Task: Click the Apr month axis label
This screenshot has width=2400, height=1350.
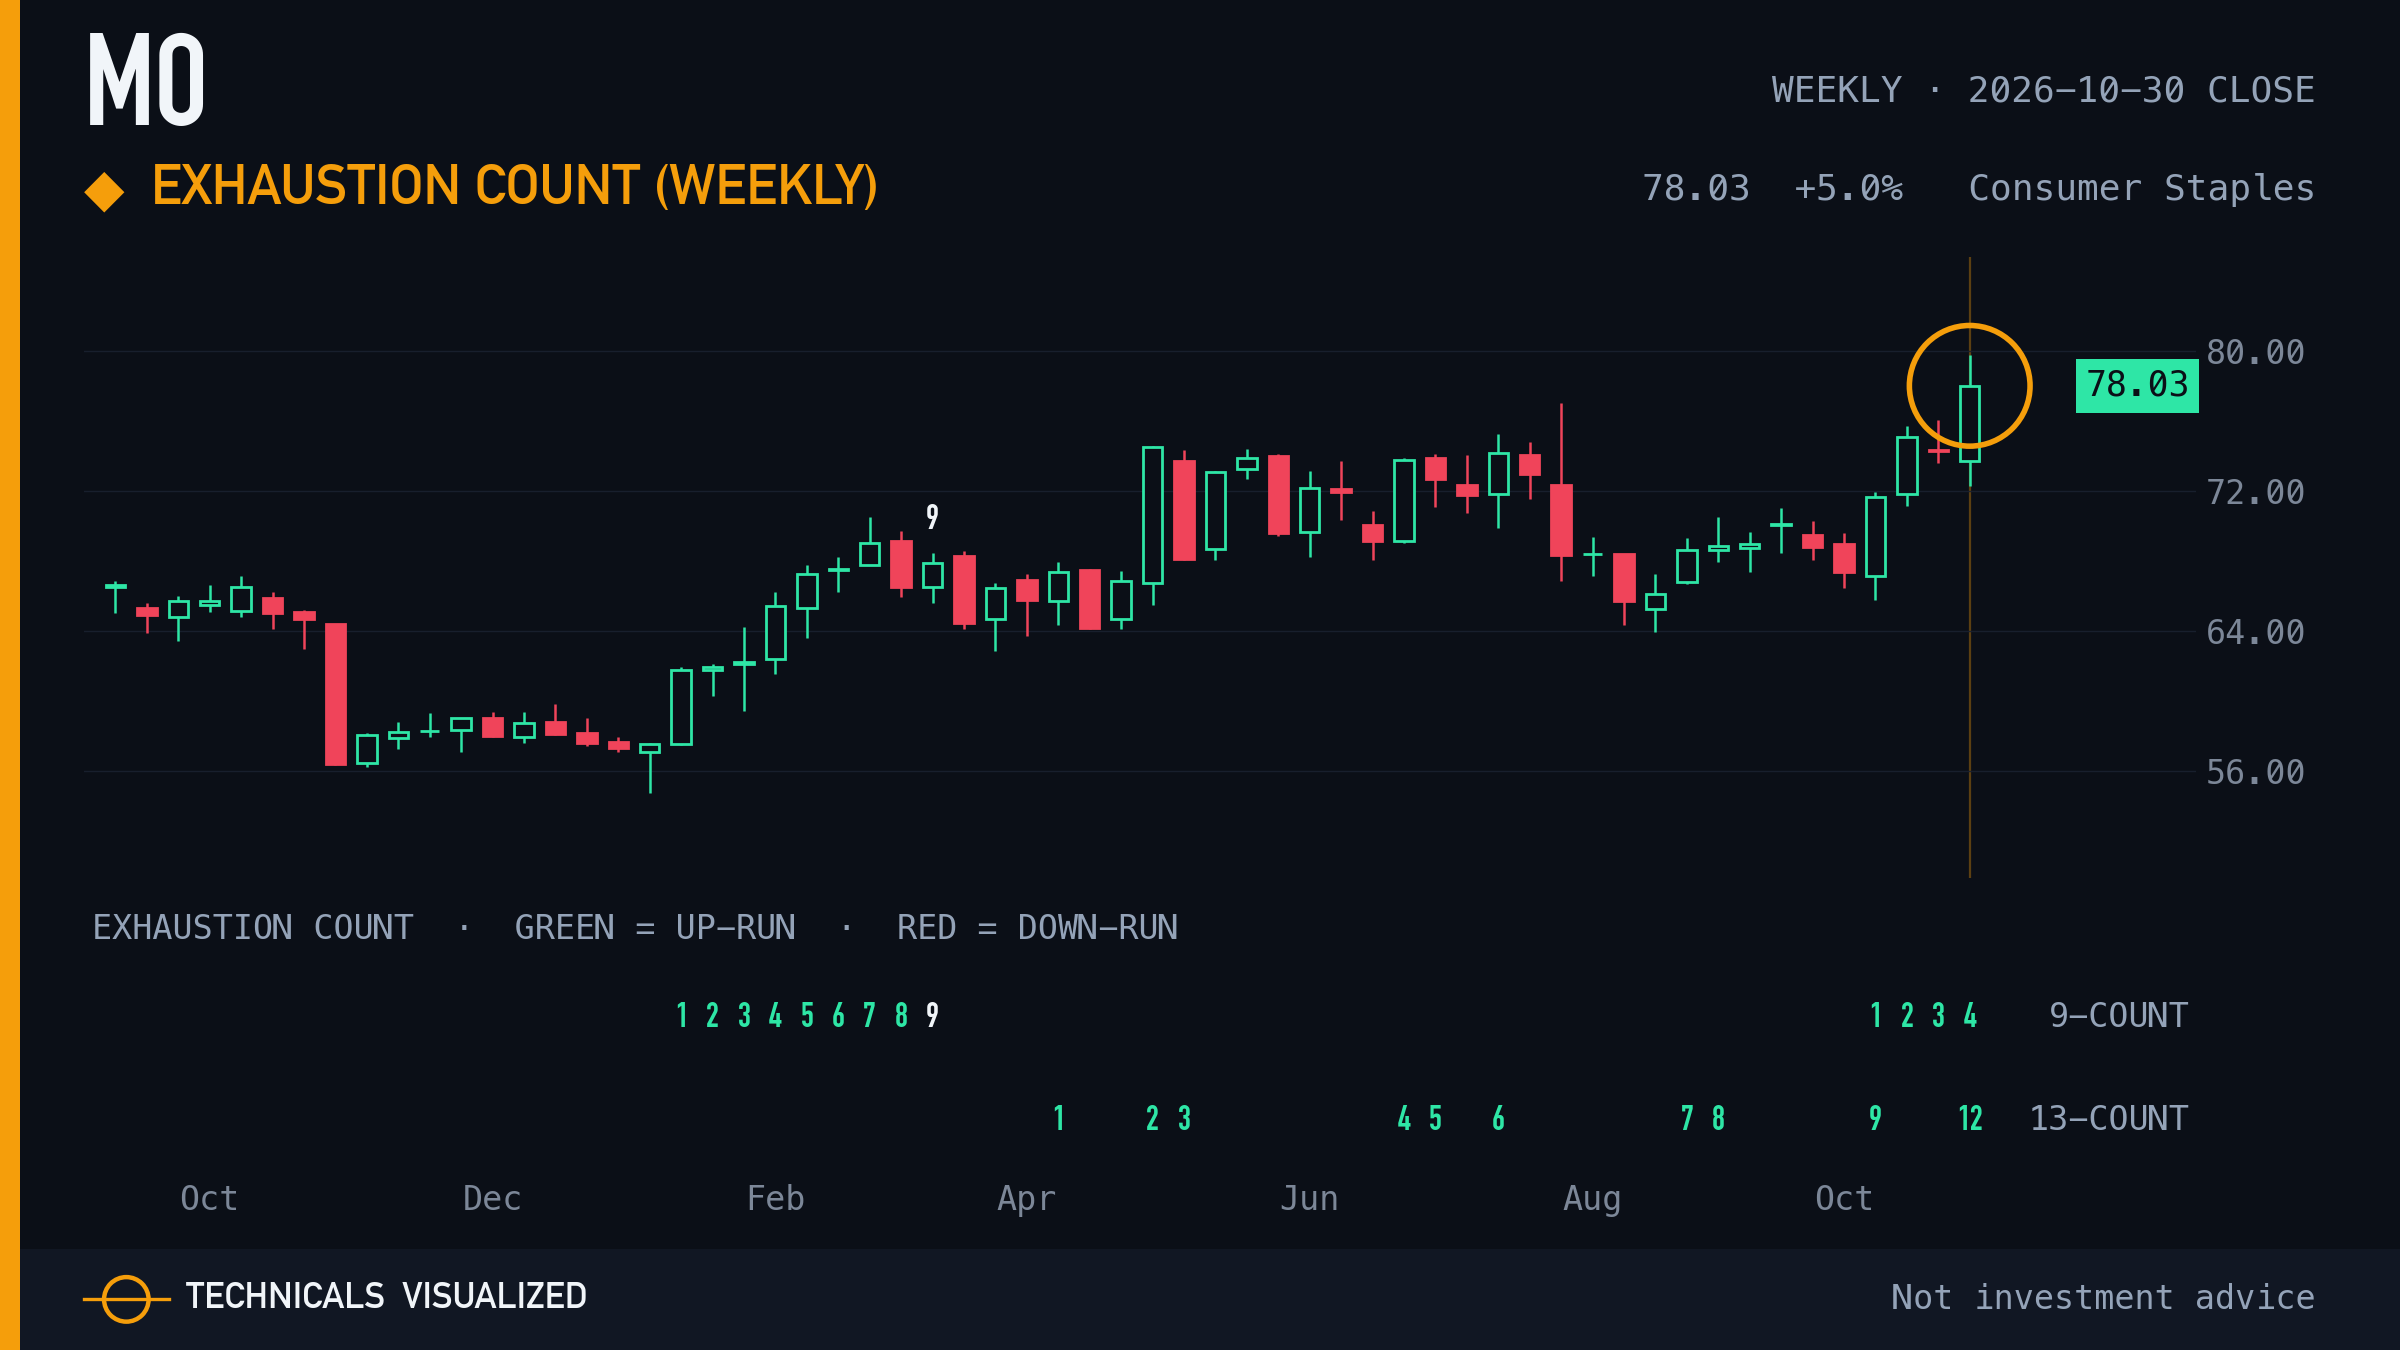Action: coord(1026,1198)
